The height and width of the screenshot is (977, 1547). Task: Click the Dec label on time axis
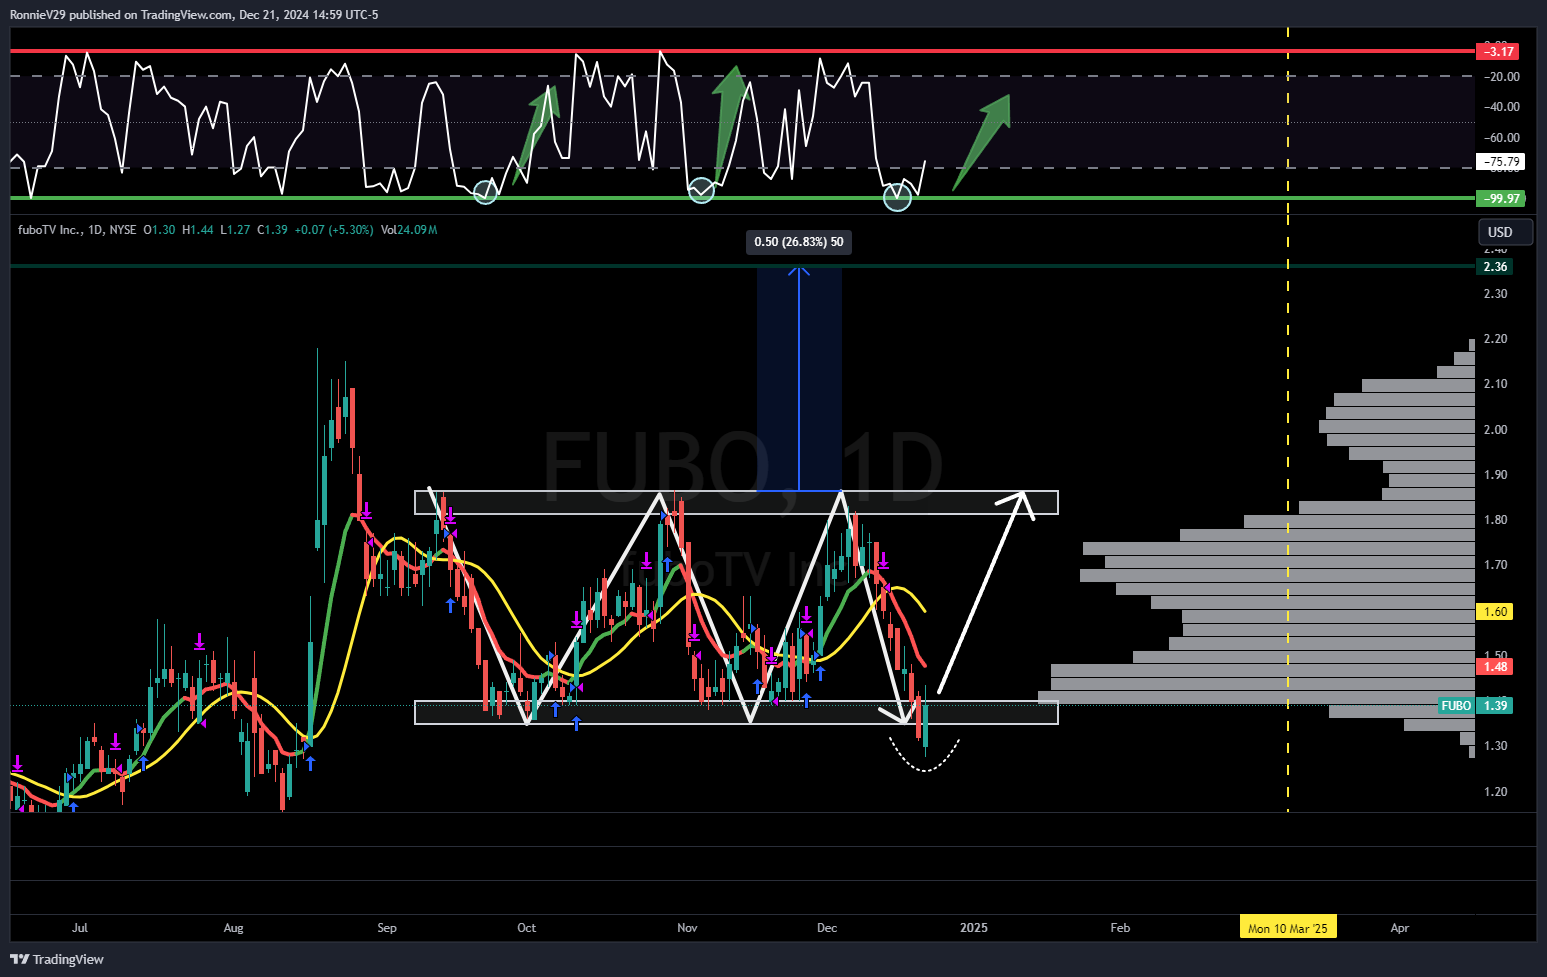point(827,928)
